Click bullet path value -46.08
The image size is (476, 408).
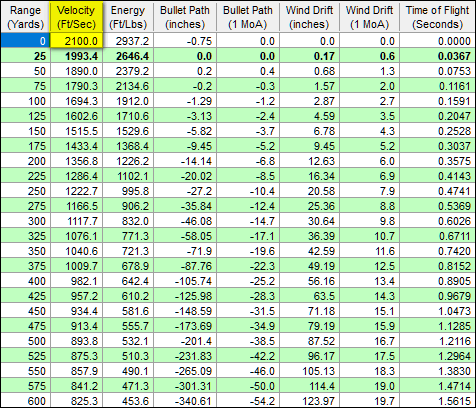[185, 221]
